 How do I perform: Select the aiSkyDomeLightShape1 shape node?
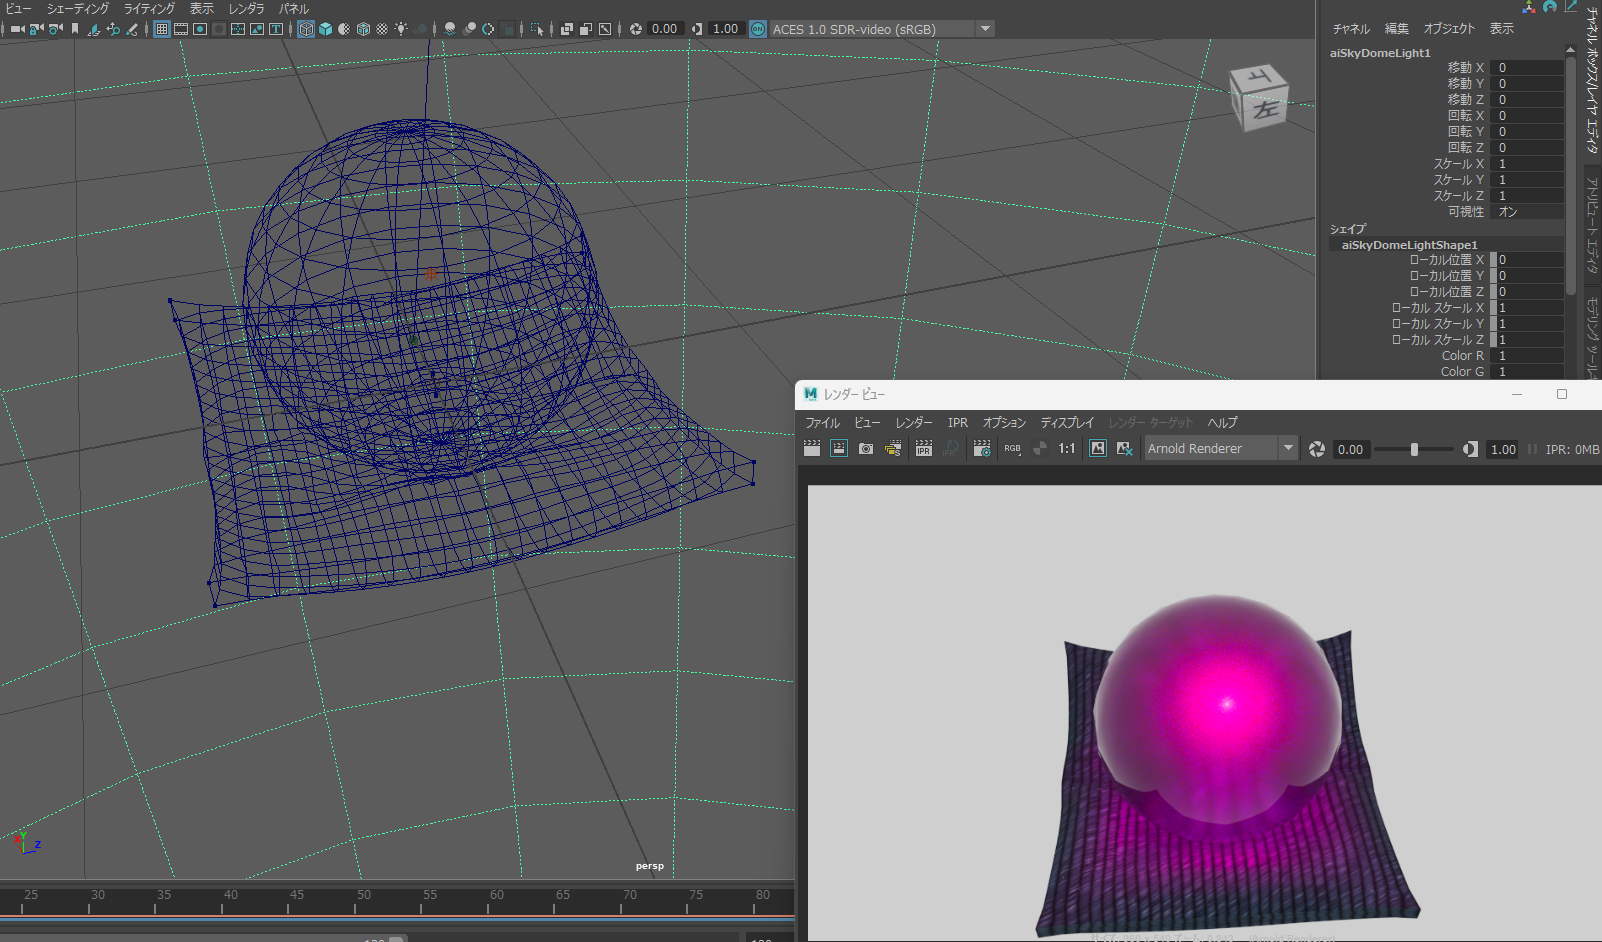(1409, 245)
